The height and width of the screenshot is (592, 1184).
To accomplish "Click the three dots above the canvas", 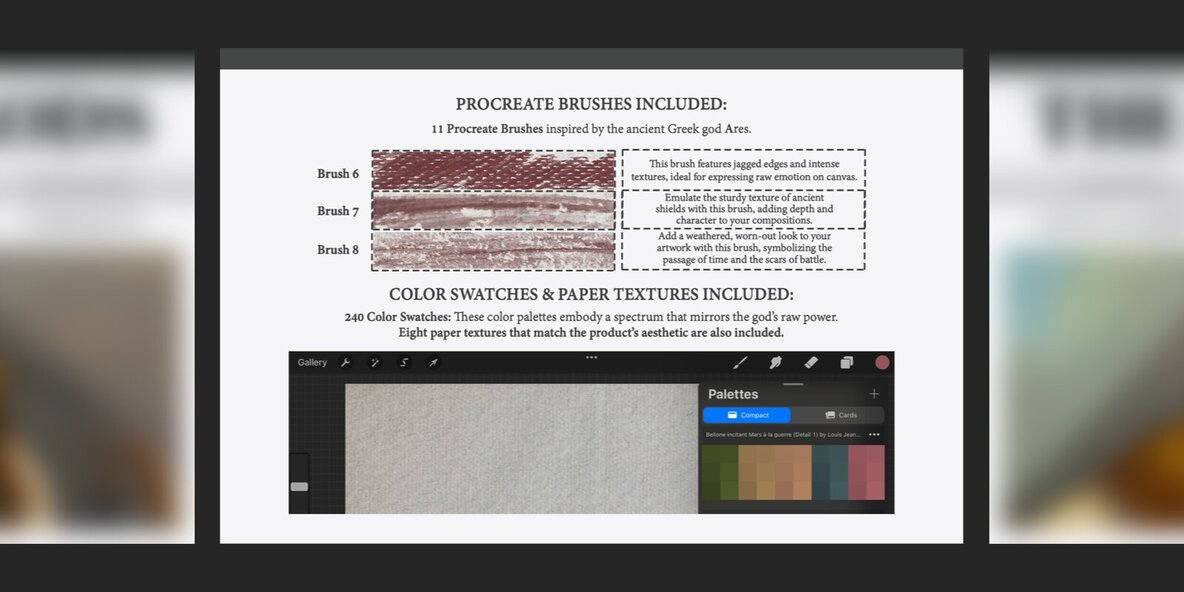I will pos(591,357).
